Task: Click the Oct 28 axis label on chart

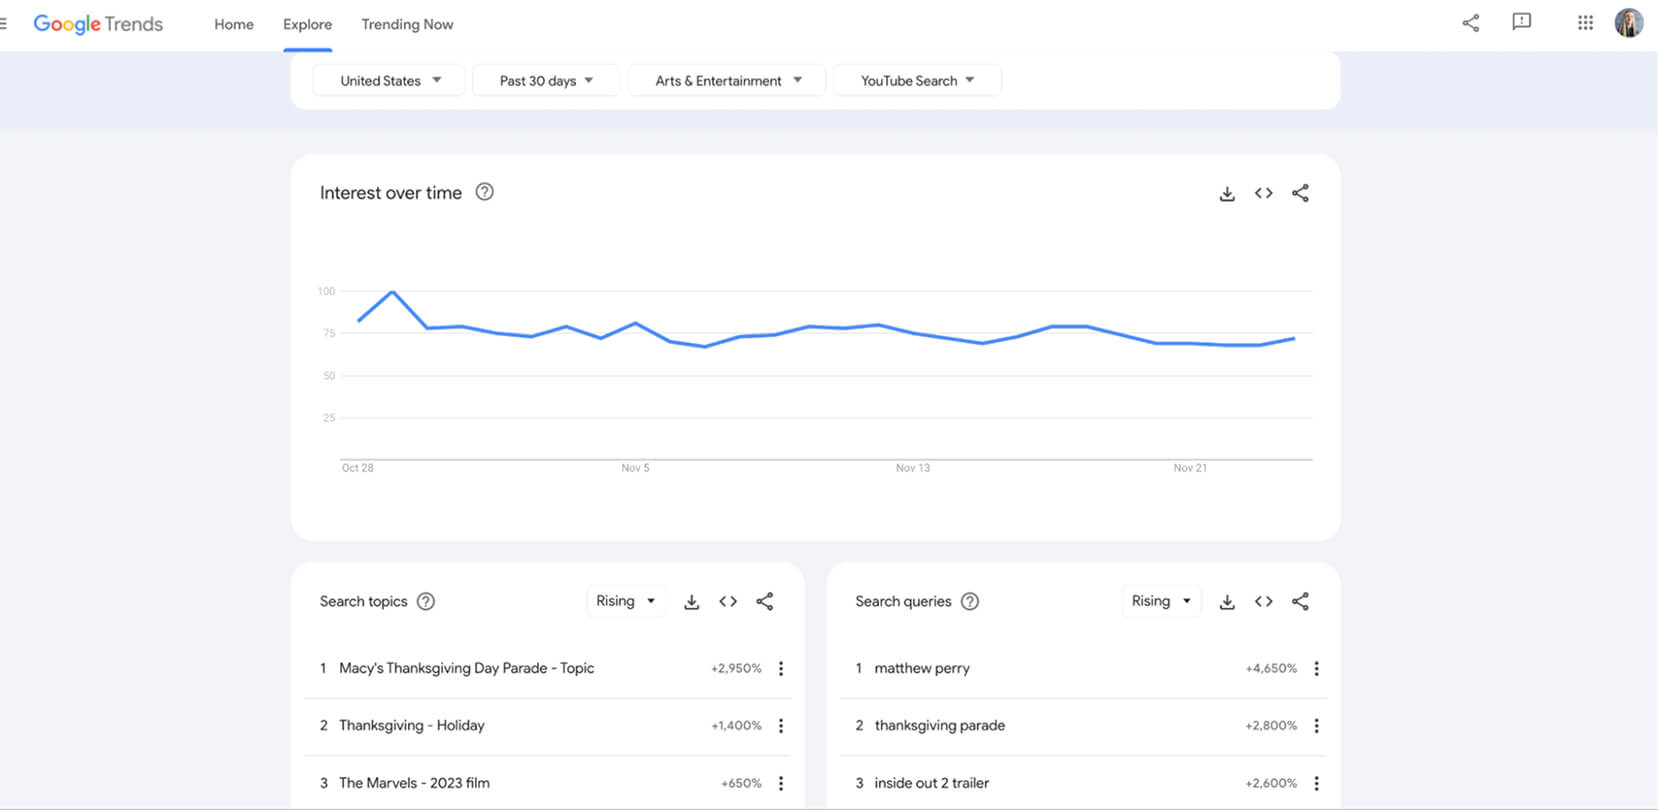Action: [x=357, y=468]
